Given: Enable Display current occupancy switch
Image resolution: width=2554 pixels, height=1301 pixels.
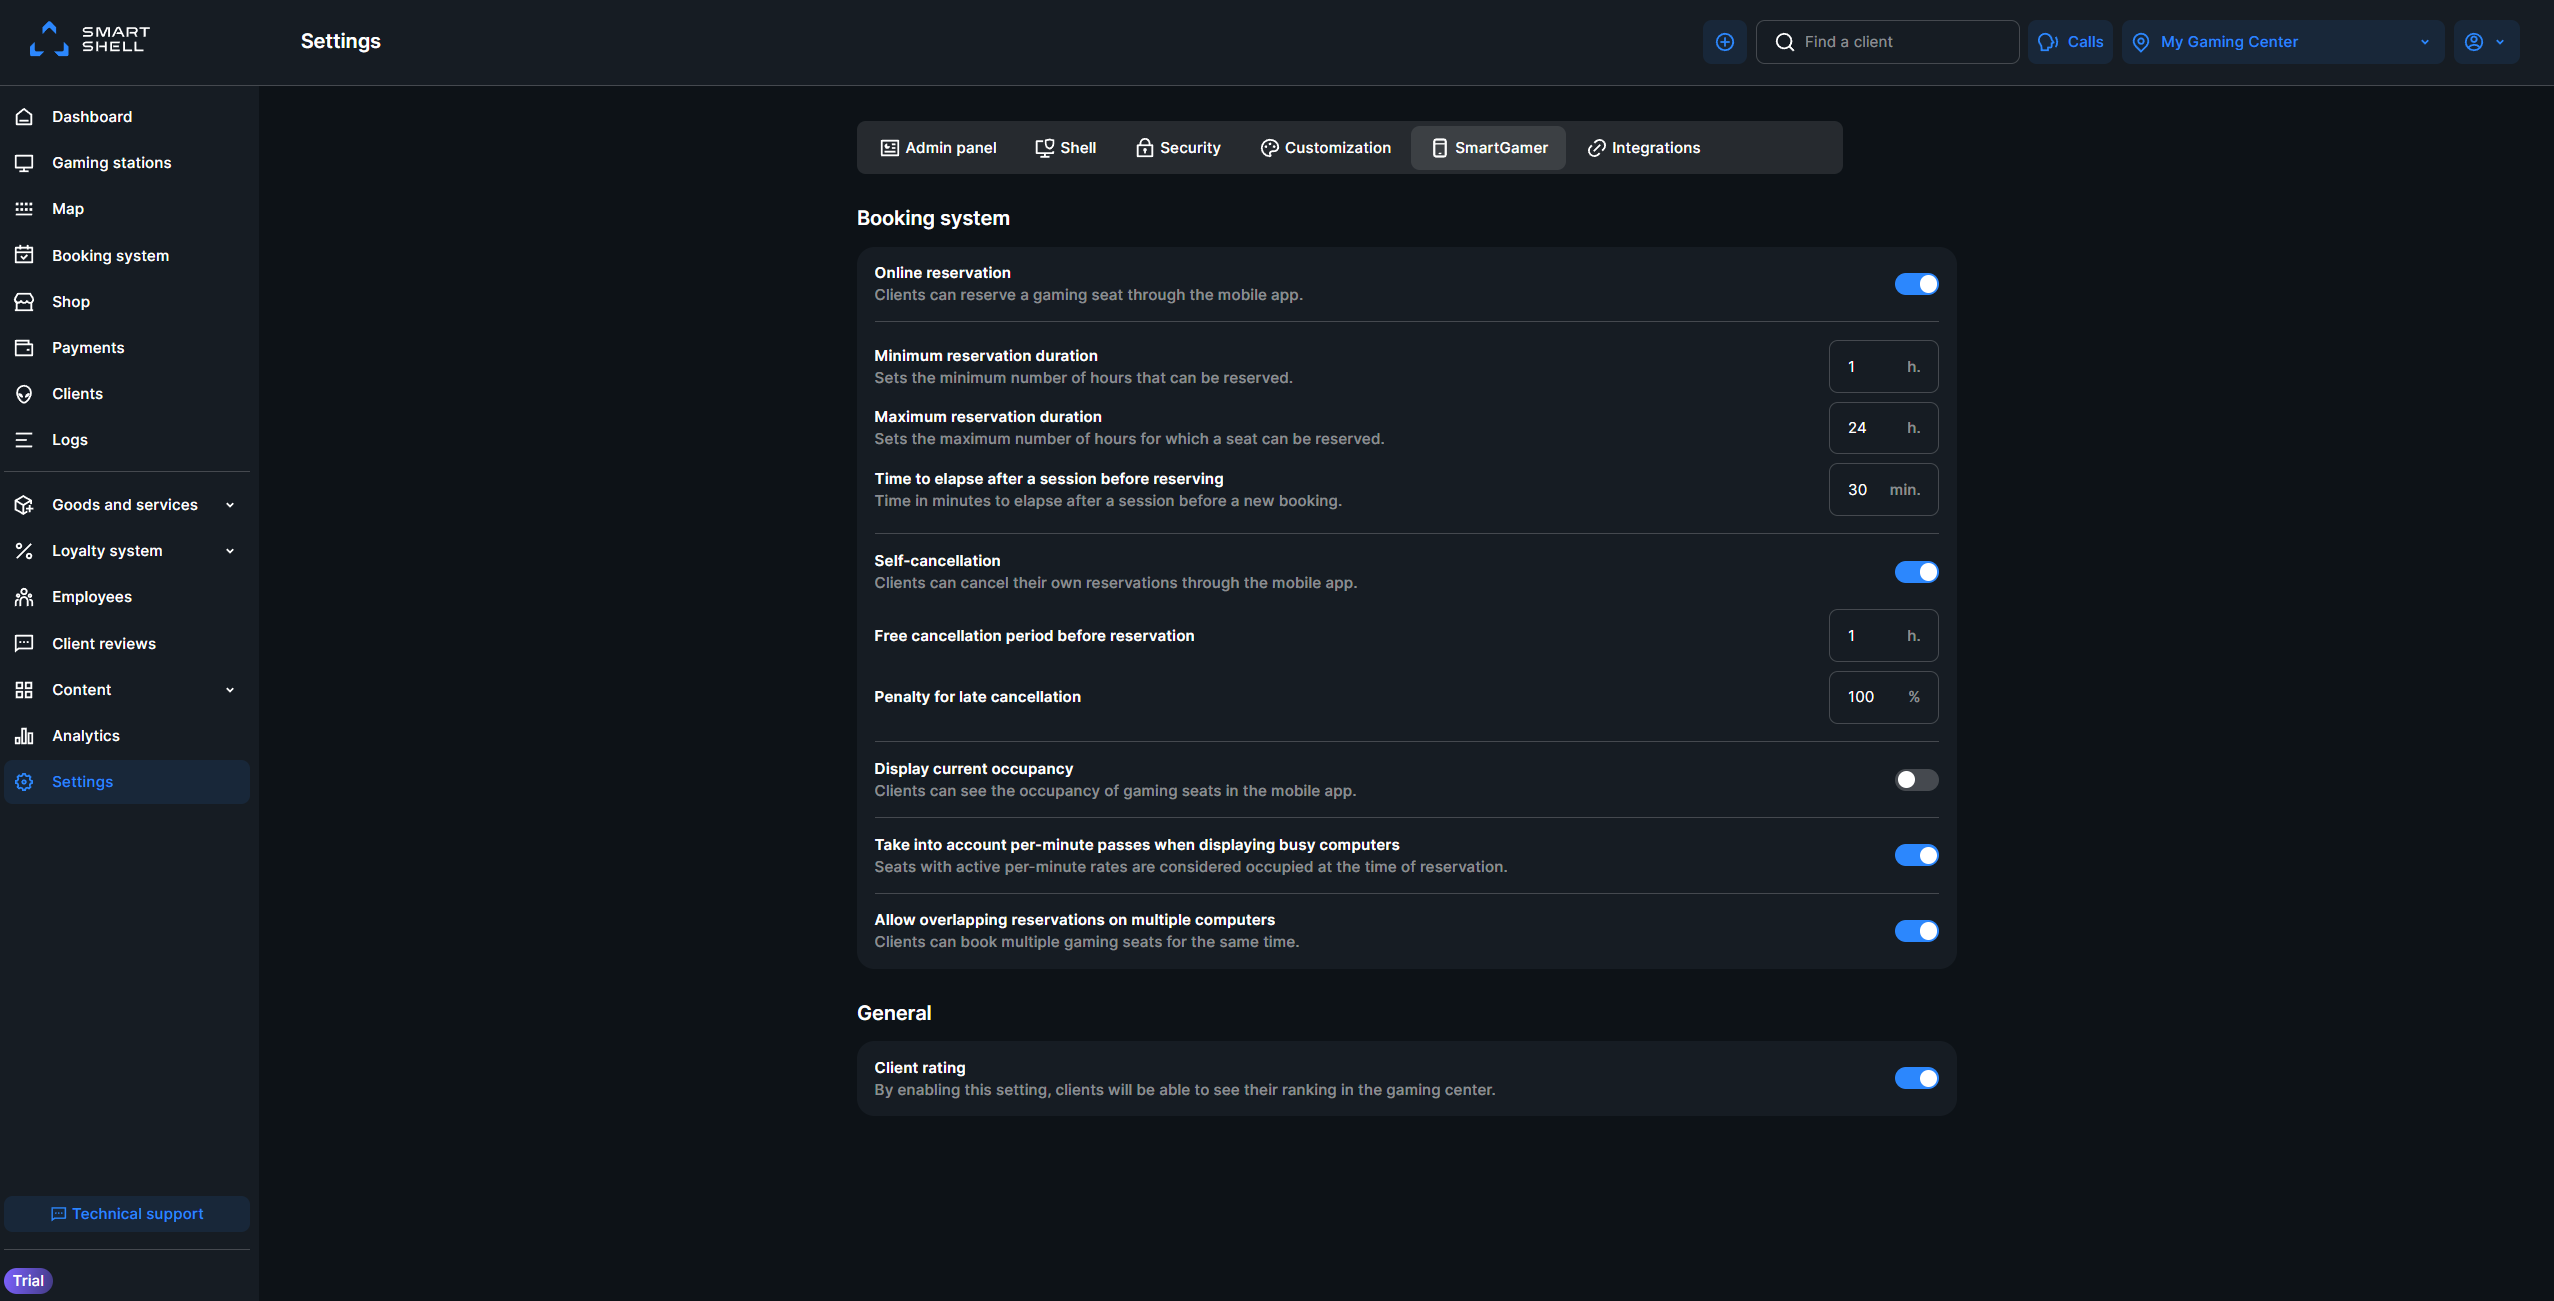Looking at the screenshot, I should pos(1916,780).
